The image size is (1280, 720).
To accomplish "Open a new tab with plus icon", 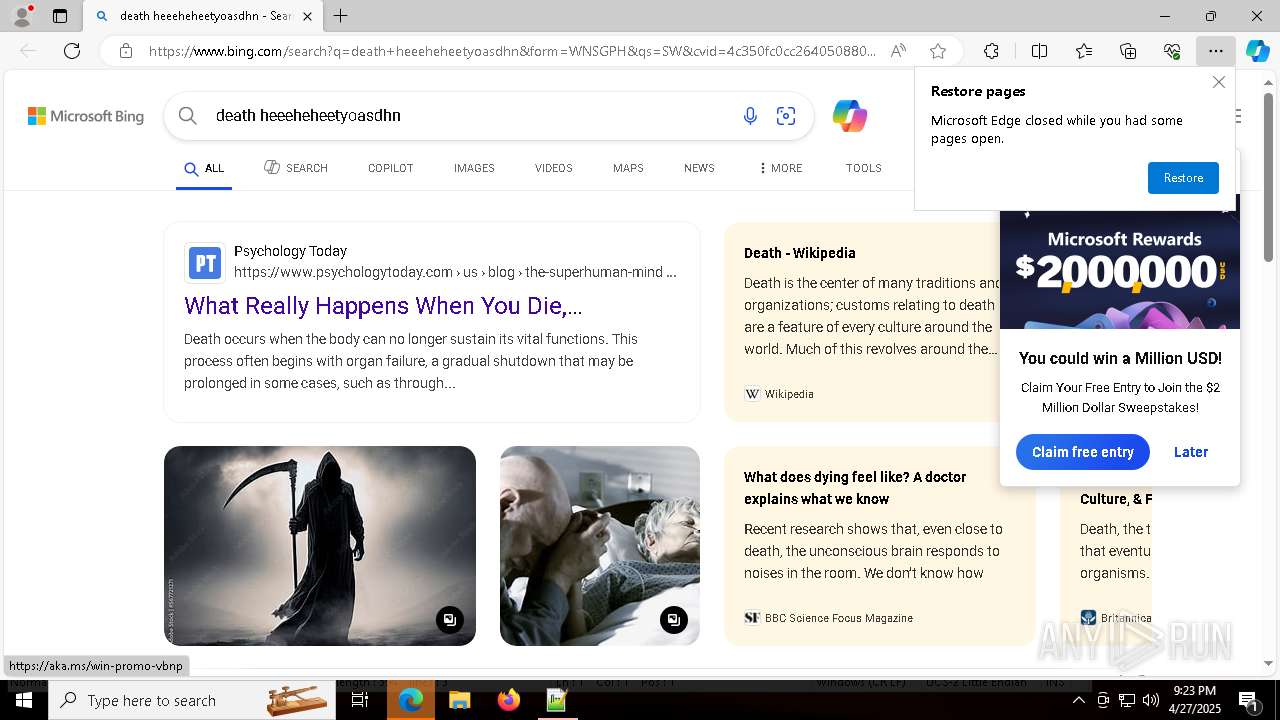I will tap(341, 16).
